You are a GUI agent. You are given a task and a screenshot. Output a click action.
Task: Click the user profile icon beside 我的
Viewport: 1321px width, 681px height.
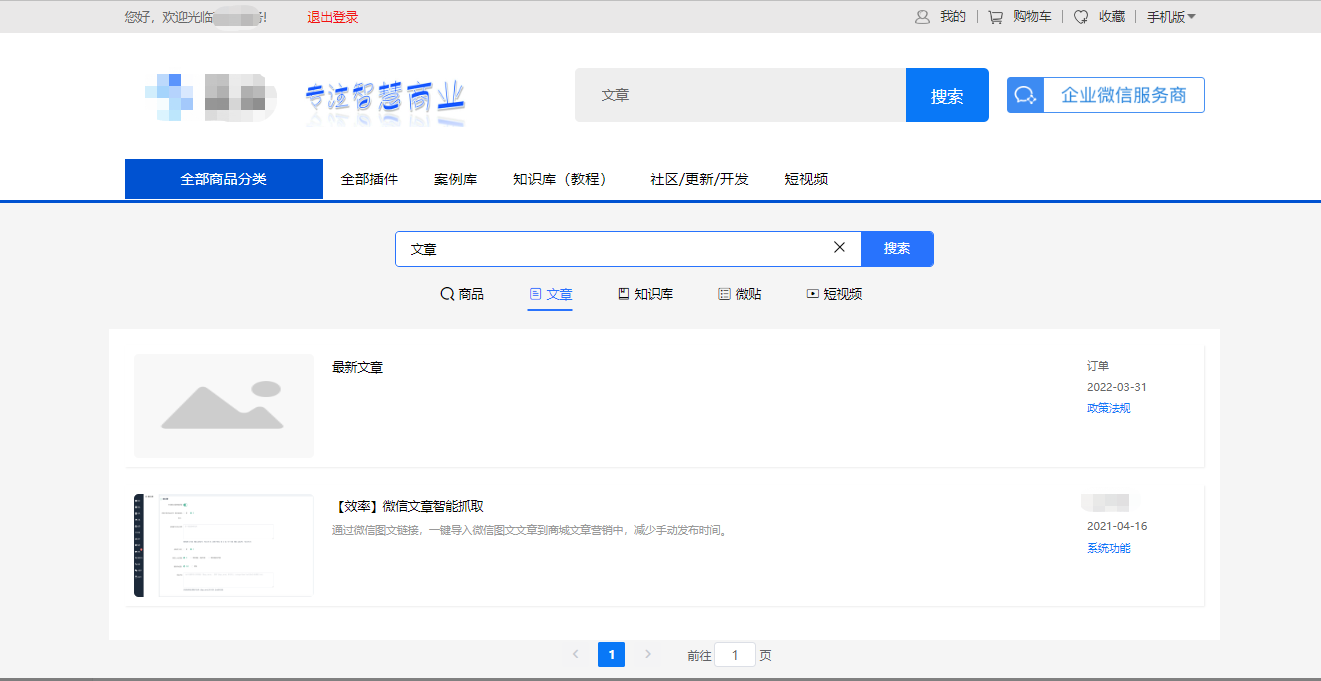(922, 17)
